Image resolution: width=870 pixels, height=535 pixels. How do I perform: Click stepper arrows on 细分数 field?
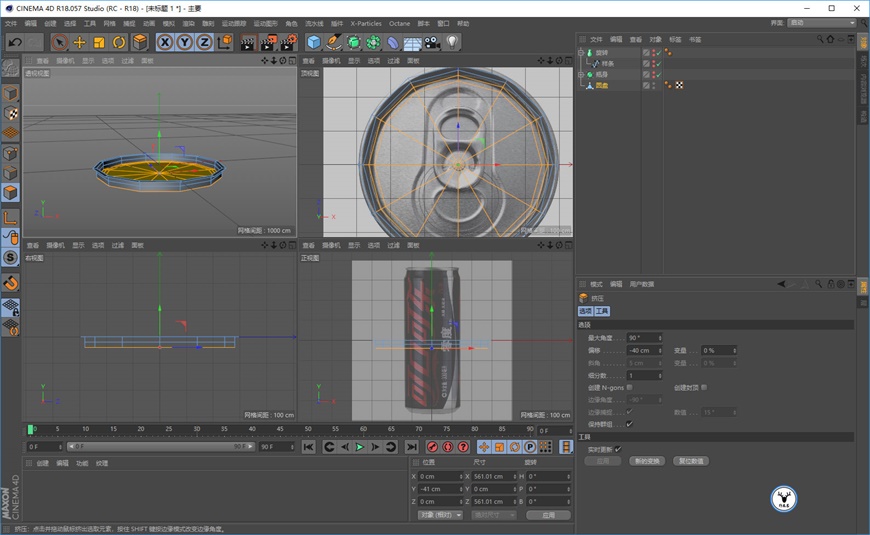[660, 376]
